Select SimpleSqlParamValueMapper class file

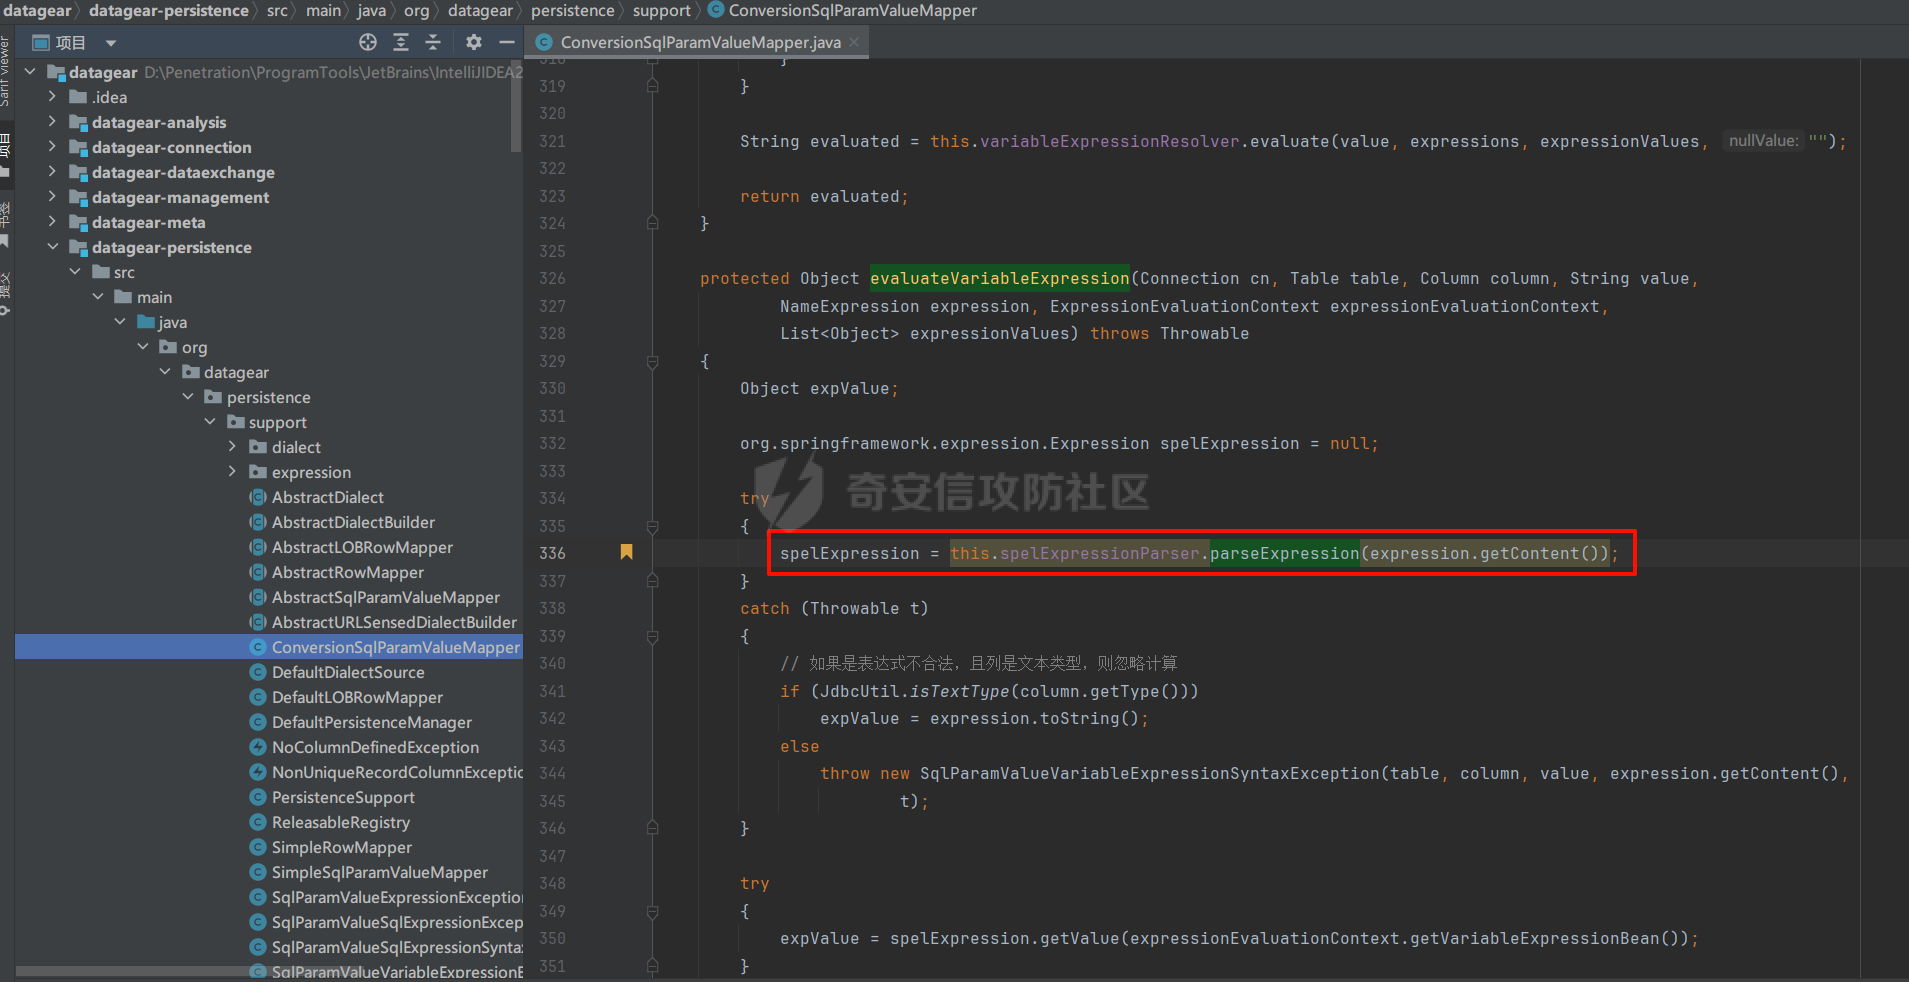click(380, 872)
